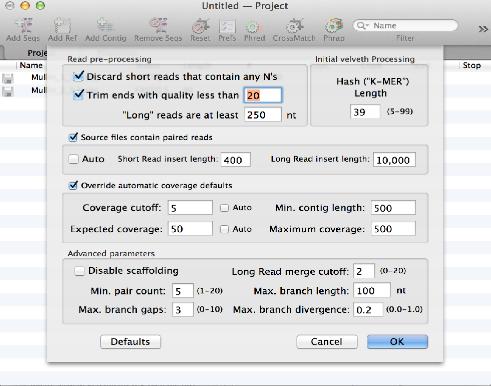This screenshot has height=386, width=491.
Task: Click the Short Read insert length field
Action: point(236,160)
